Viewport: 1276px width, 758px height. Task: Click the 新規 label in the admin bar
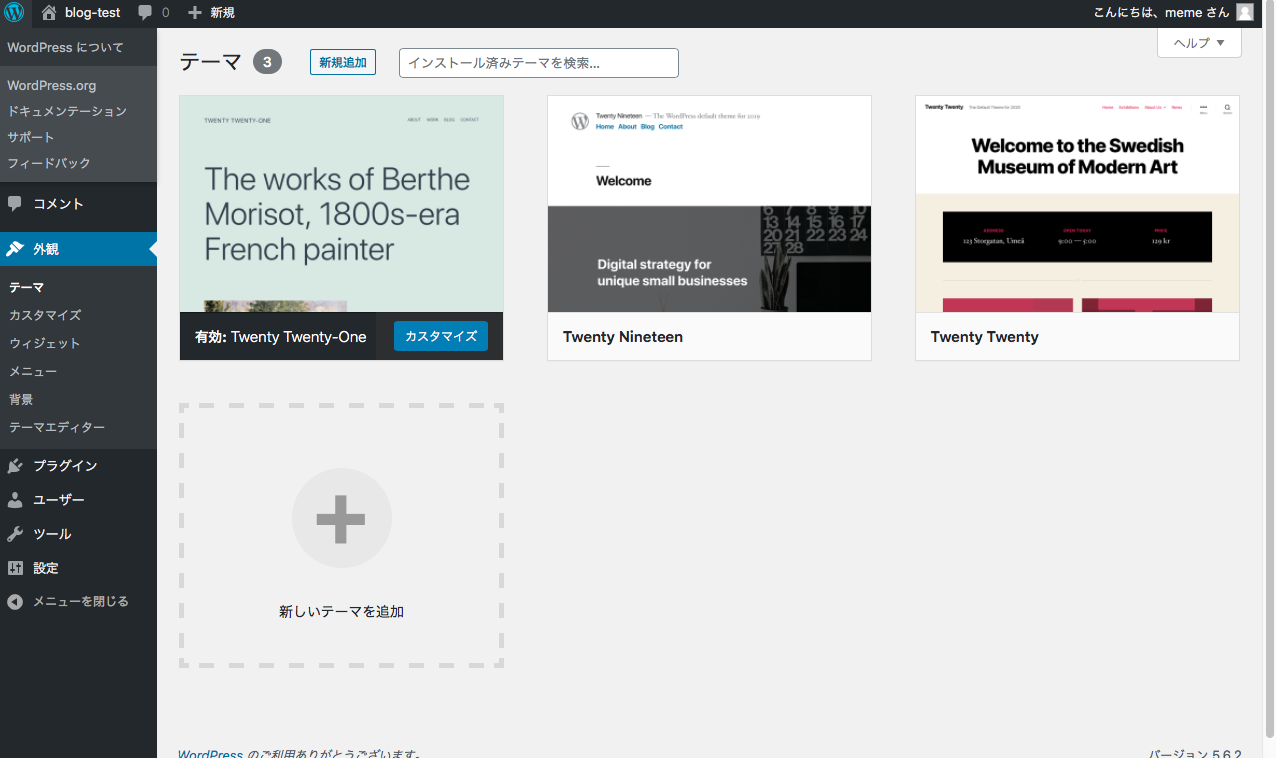[222, 13]
